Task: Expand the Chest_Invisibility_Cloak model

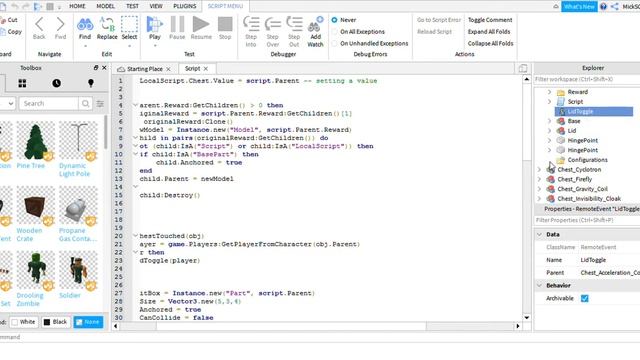Action: tap(540, 199)
